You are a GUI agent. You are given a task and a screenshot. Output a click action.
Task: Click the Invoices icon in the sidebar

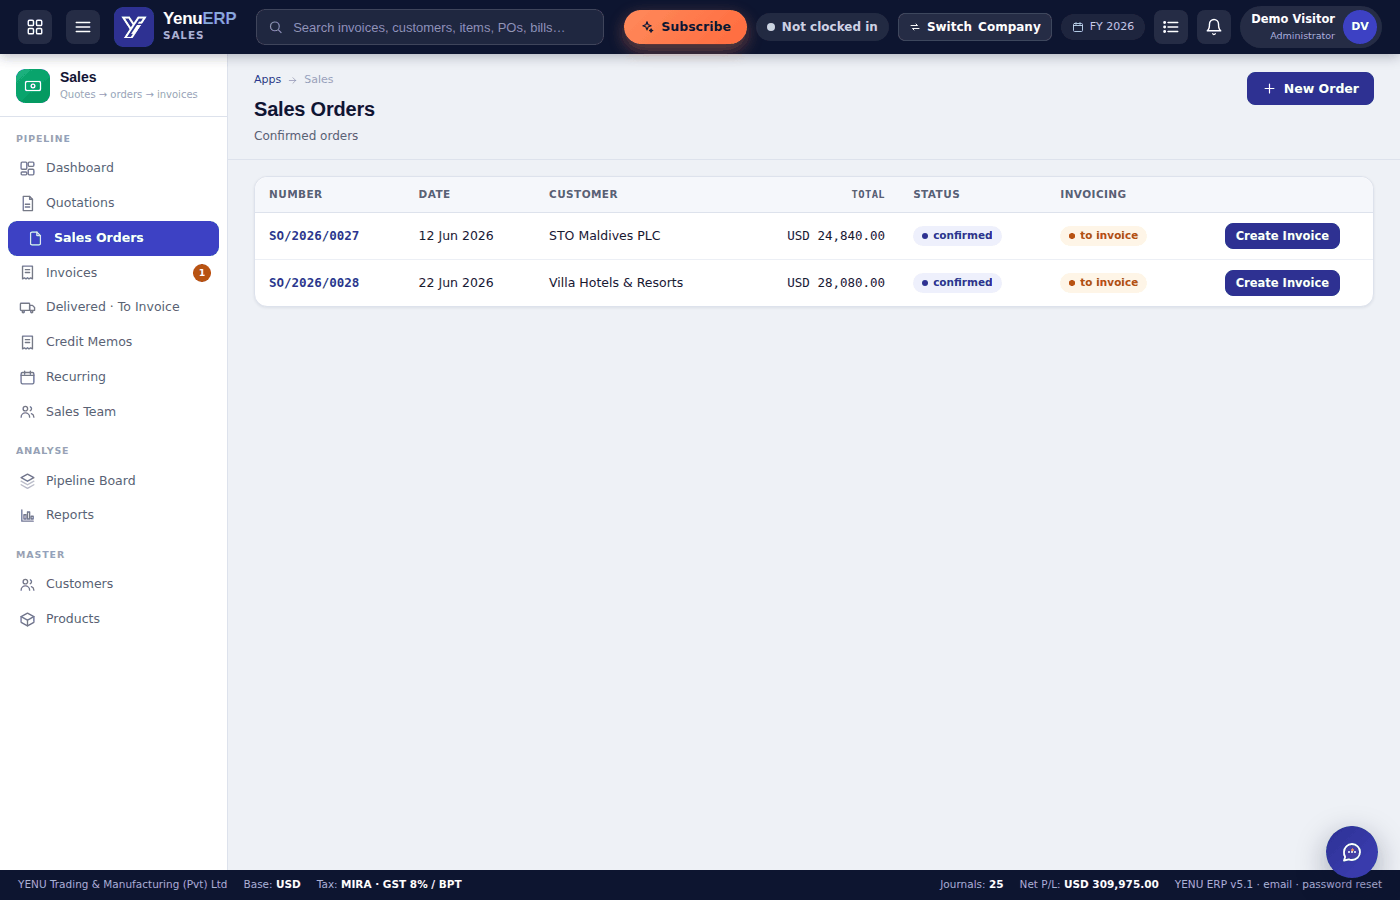[28, 273]
